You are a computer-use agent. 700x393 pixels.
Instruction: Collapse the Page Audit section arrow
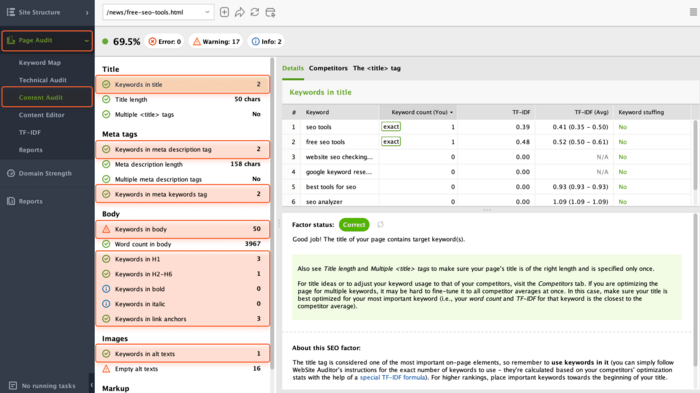pos(87,41)
